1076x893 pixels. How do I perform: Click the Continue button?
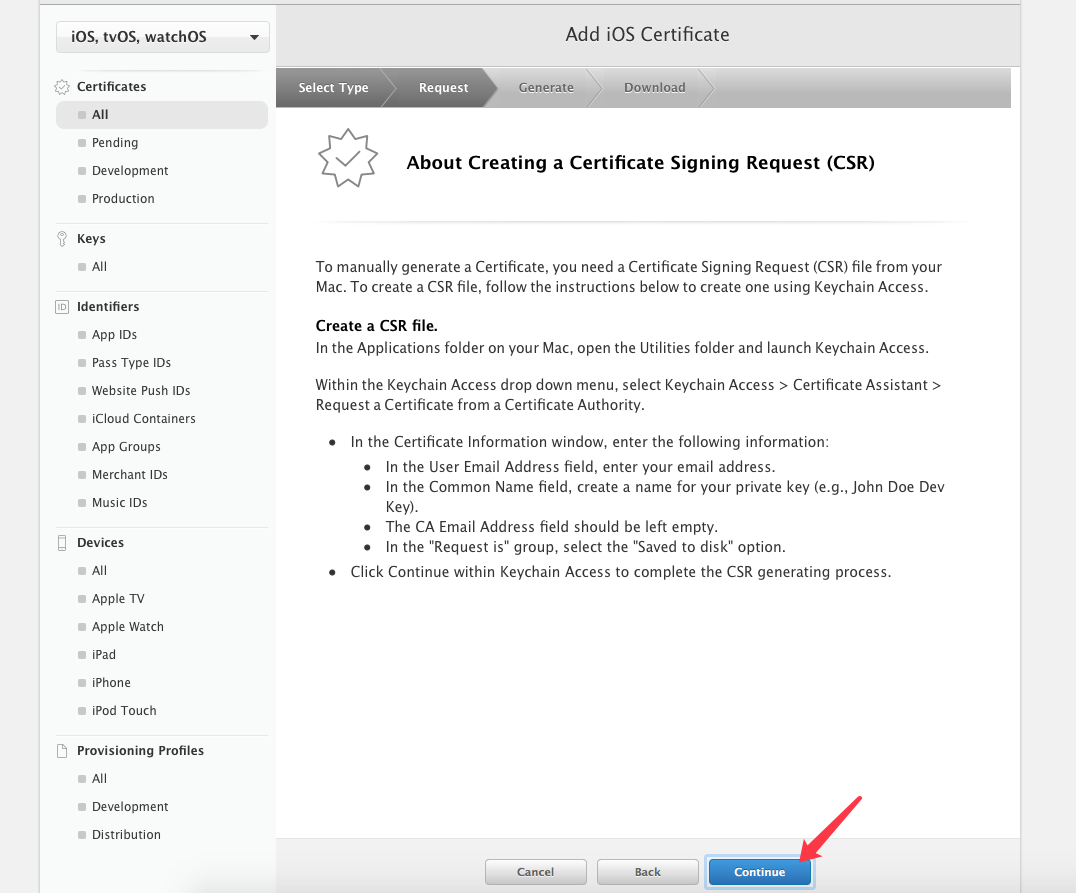(759, 872)
